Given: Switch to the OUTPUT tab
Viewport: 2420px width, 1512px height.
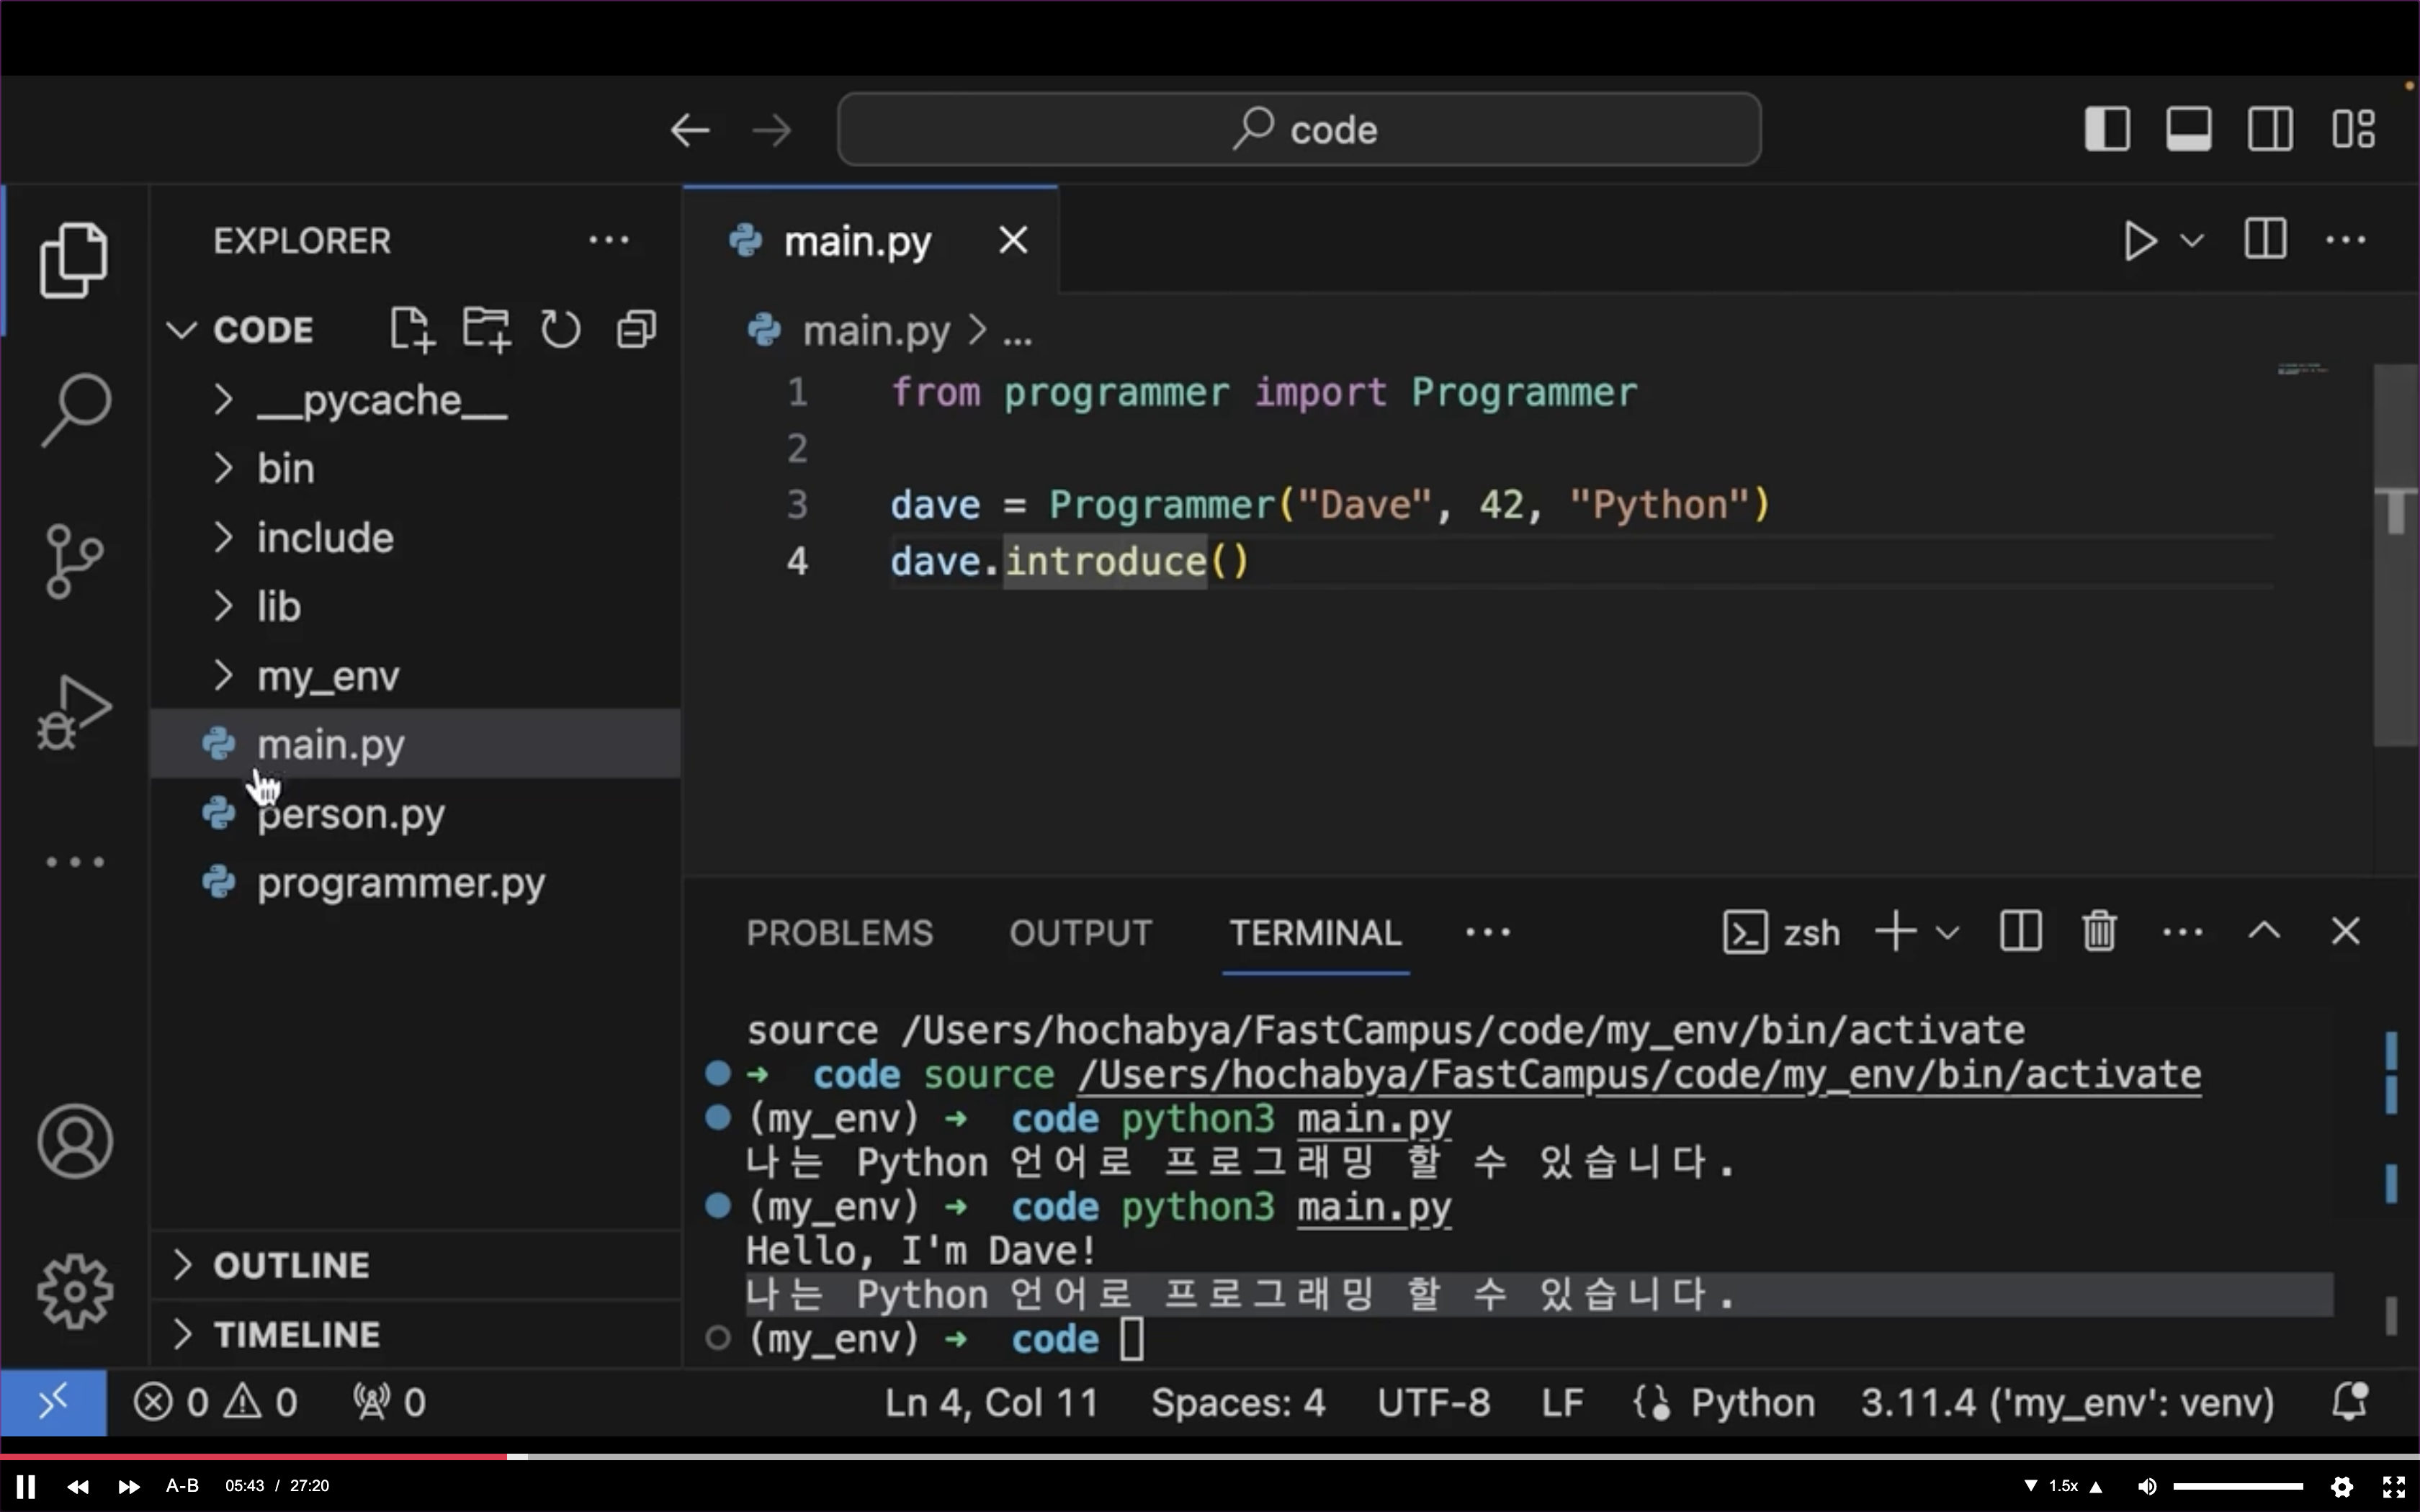Looking at the screenshot, I should (x=1080, y=933).
